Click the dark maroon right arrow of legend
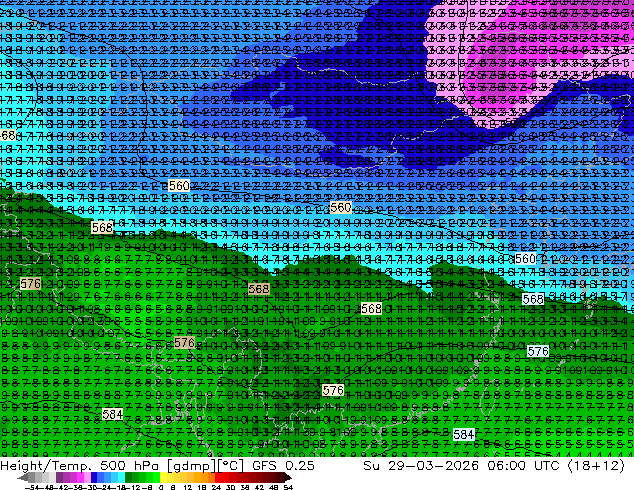Screen dimensions: 634x490 tap(288, 477)
